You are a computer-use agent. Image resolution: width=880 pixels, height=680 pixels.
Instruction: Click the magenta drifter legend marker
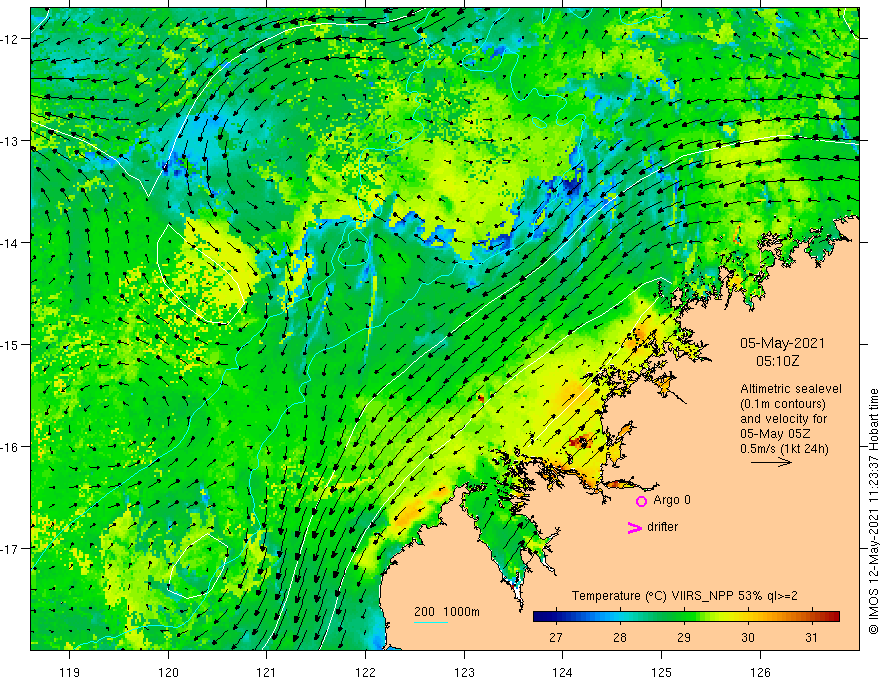click(635, 527)
